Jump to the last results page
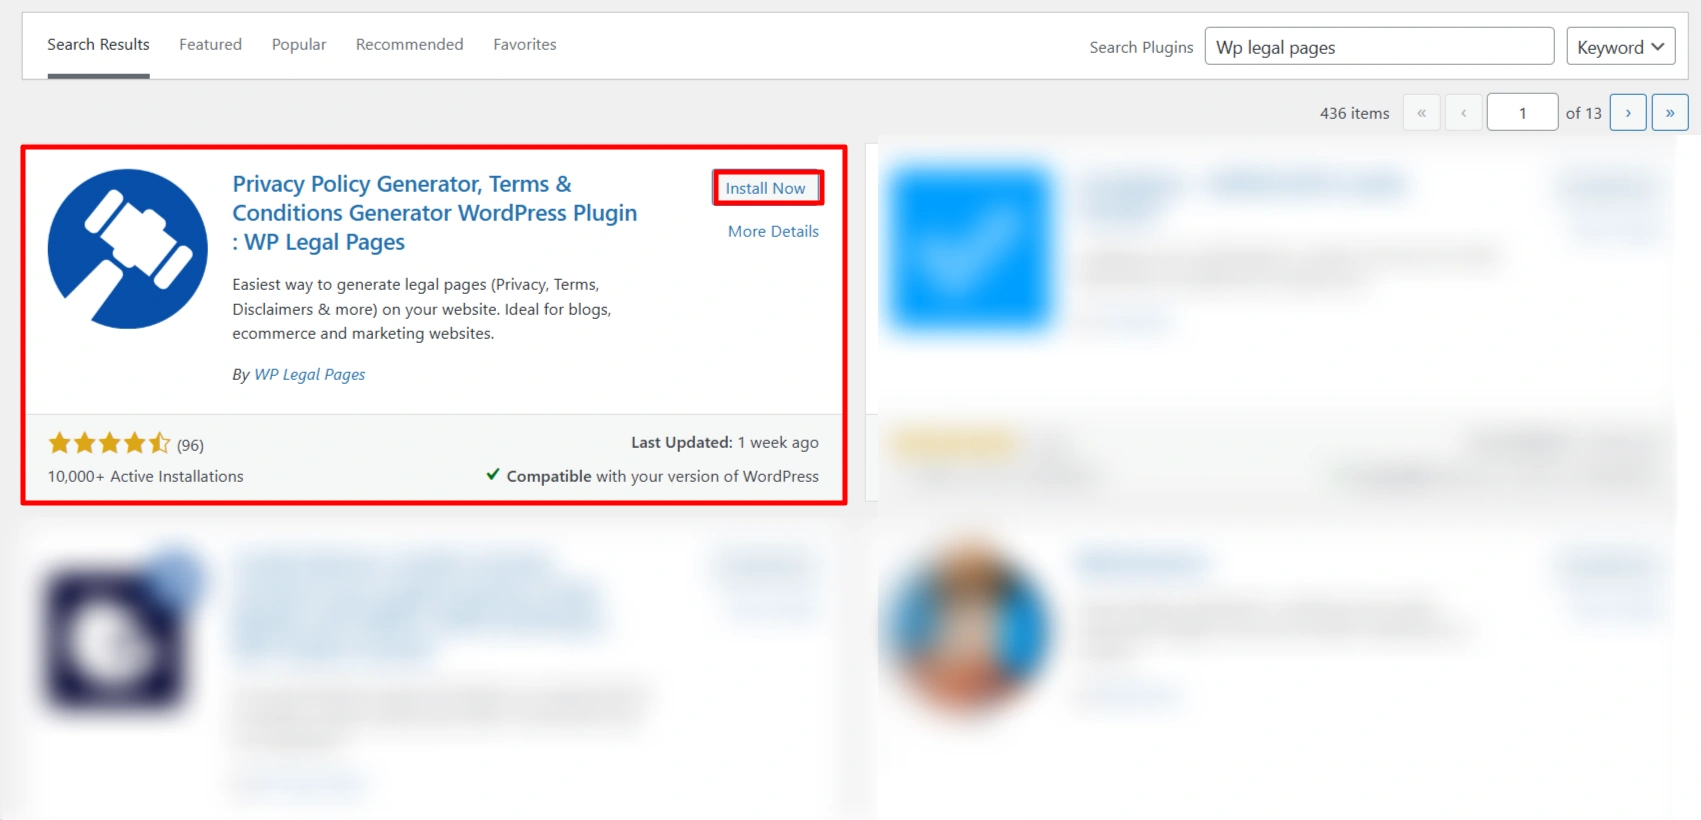The height and width of the screenshot is (820, 1701). point(1669,113)
